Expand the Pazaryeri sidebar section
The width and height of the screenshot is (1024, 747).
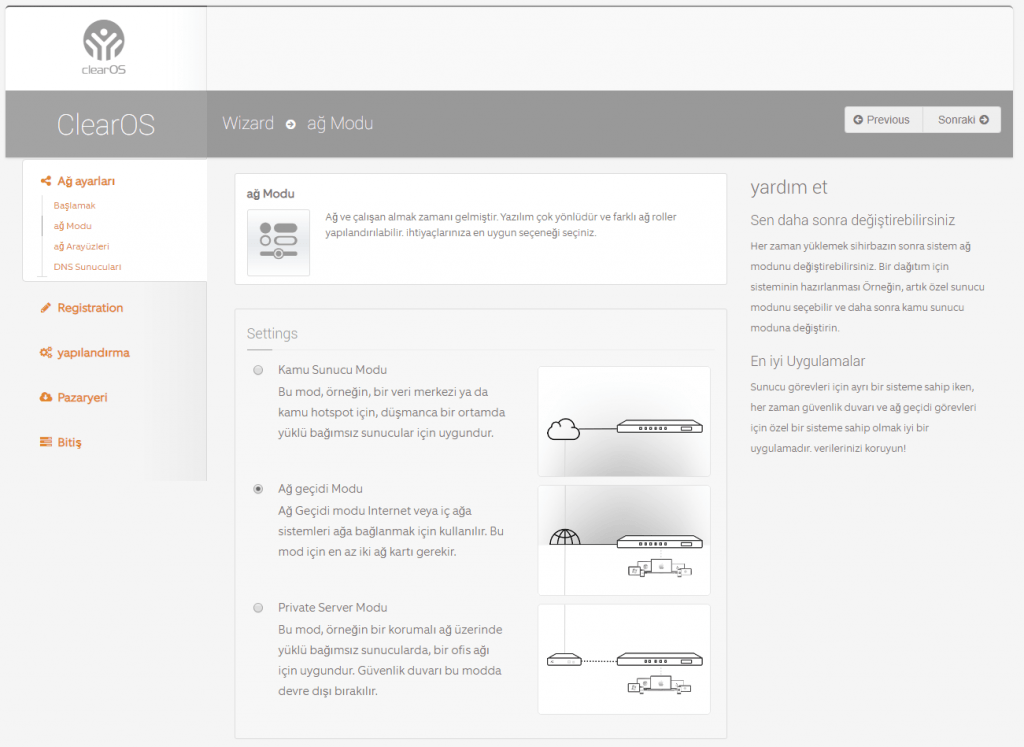pos(82,397)
